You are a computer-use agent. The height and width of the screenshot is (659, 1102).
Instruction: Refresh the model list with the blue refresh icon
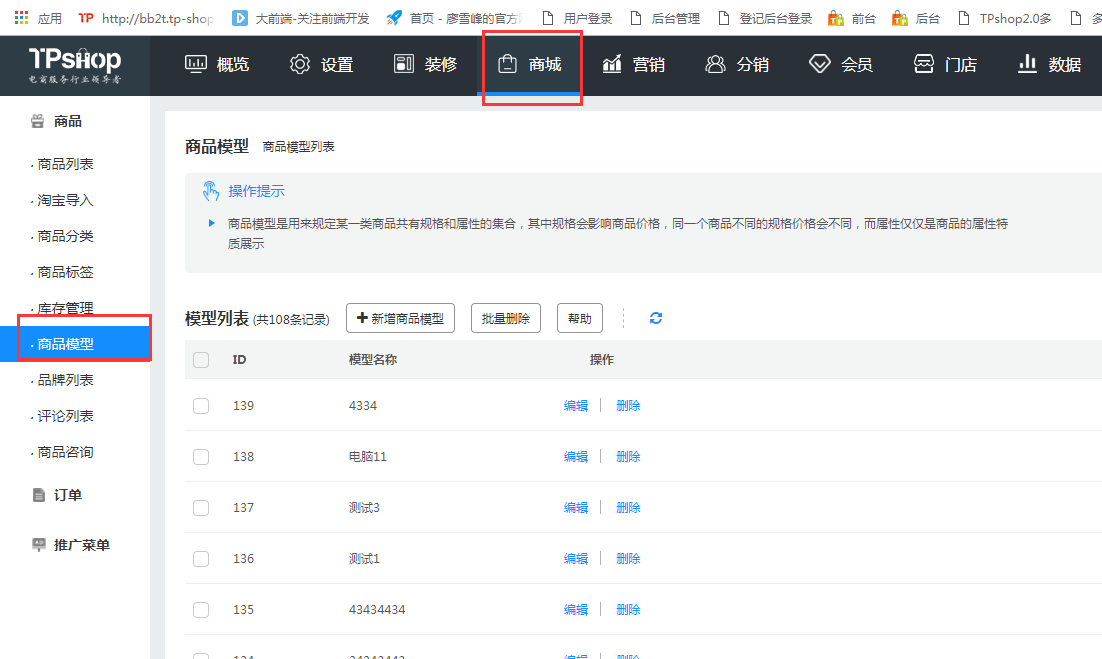pyautogui.click(x=655, y=318)
